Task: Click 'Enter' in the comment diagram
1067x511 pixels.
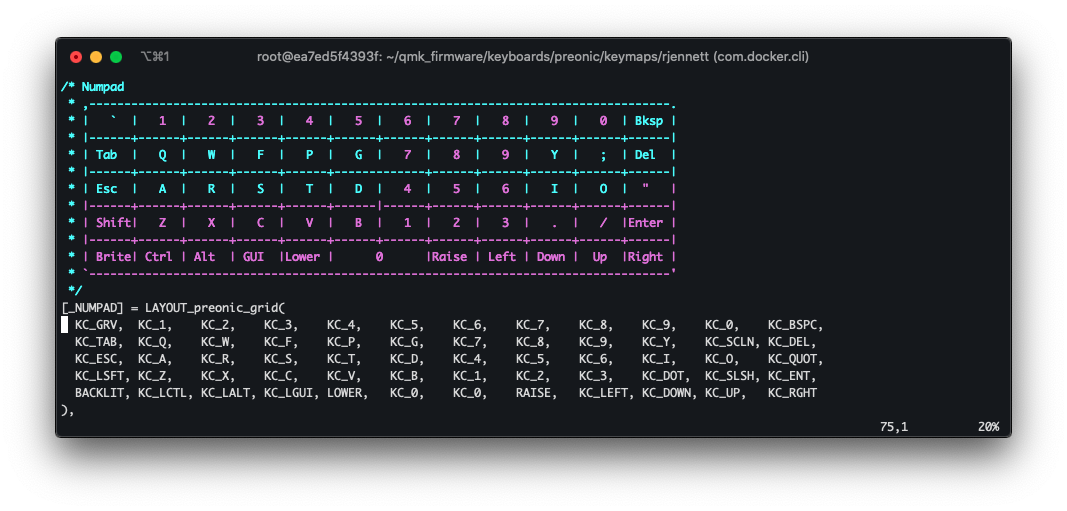Action: point(645,222)
